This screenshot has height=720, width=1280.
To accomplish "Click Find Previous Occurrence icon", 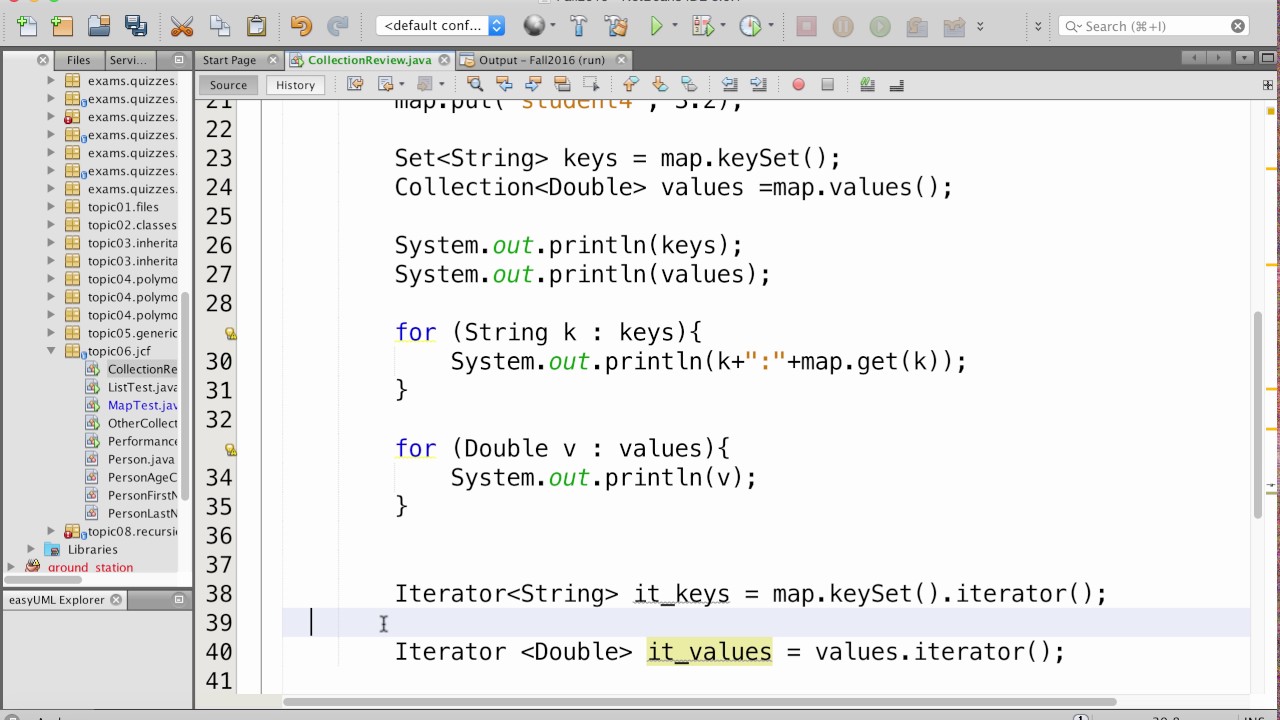I will pos(504,85).
